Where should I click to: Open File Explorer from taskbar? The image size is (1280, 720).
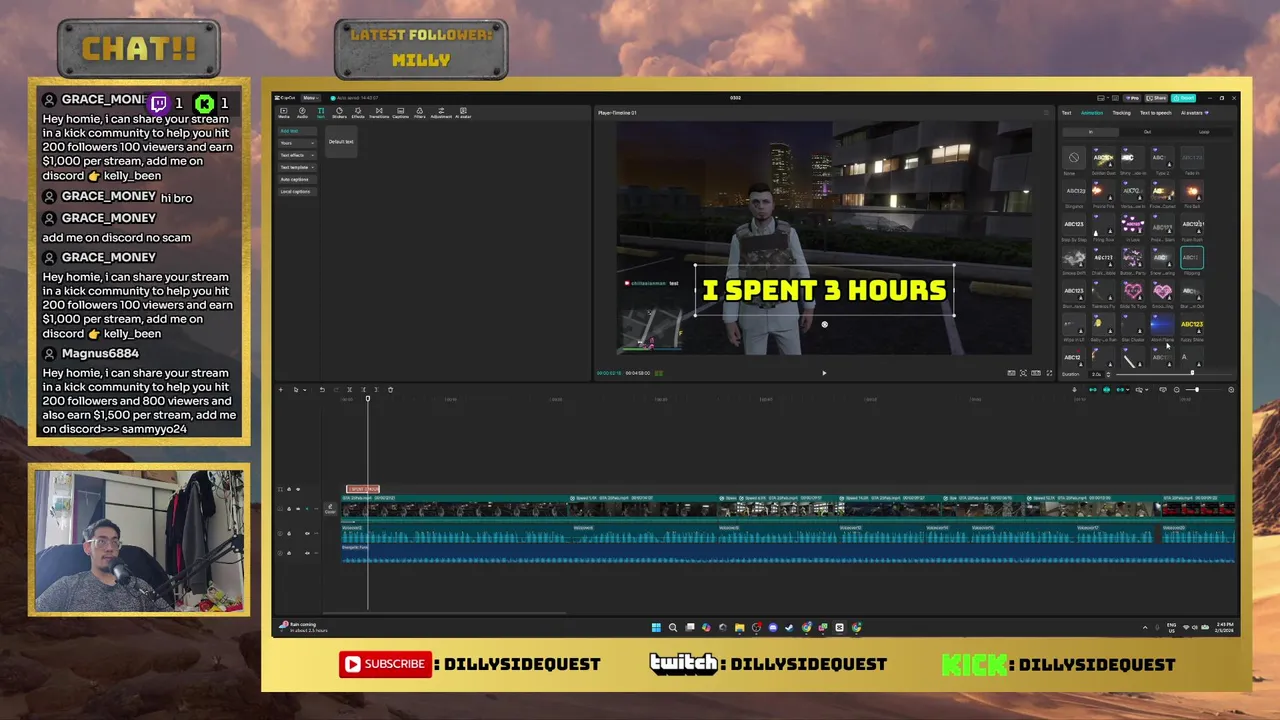(x=739, y=628)
